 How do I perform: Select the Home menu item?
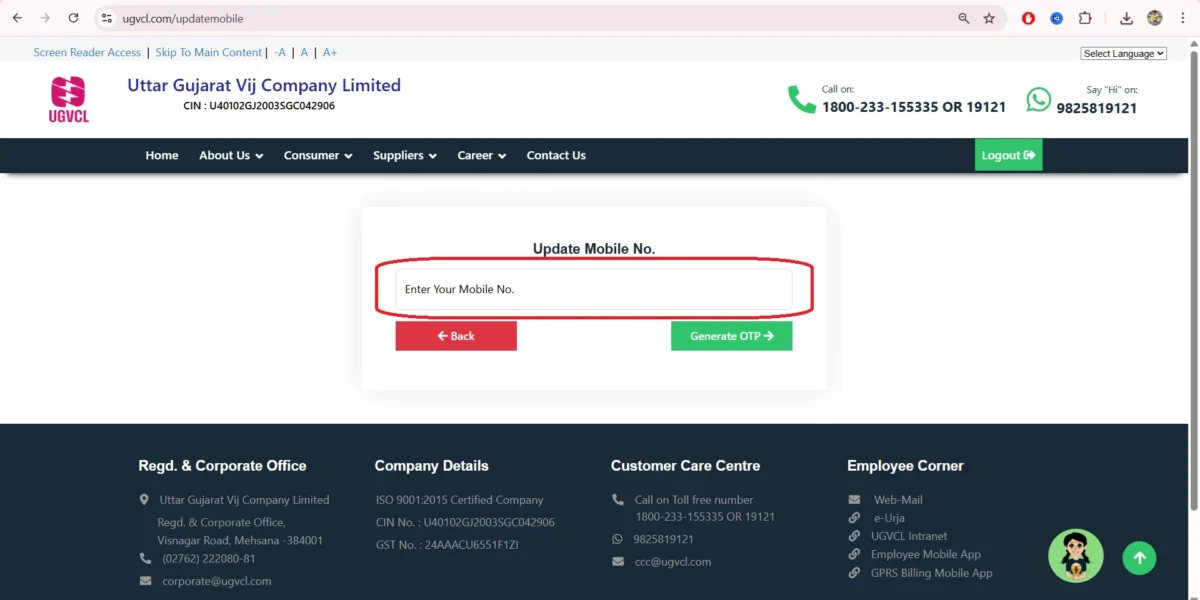[x=161, y=155]
